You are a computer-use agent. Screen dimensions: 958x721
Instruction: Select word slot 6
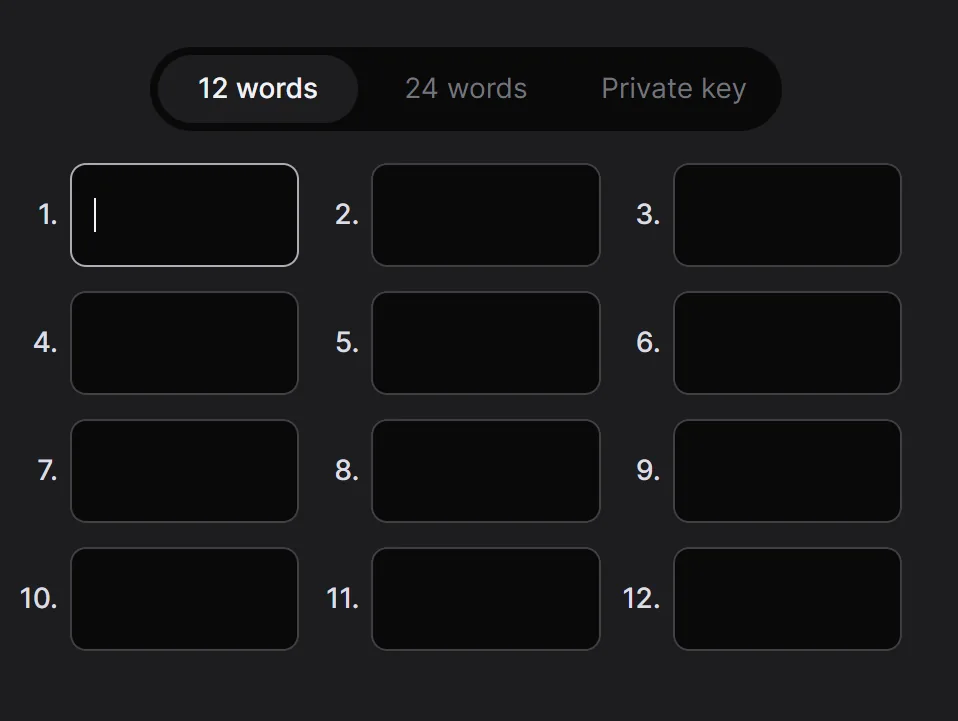(787, 343)
